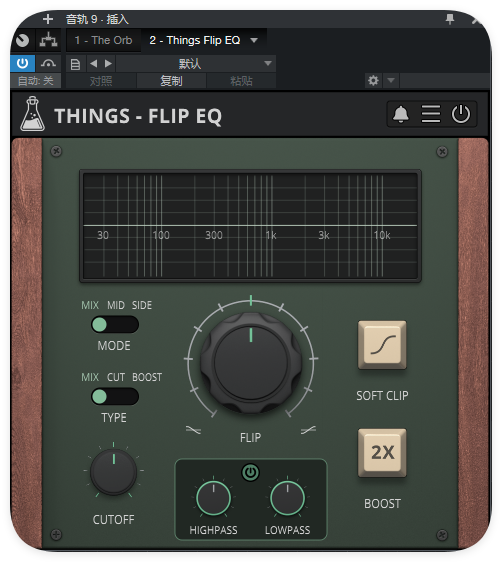Enable the SOFT CLIP curve button
The width and height of the screenshot is (502, 562).
click(x=382, y=345)
